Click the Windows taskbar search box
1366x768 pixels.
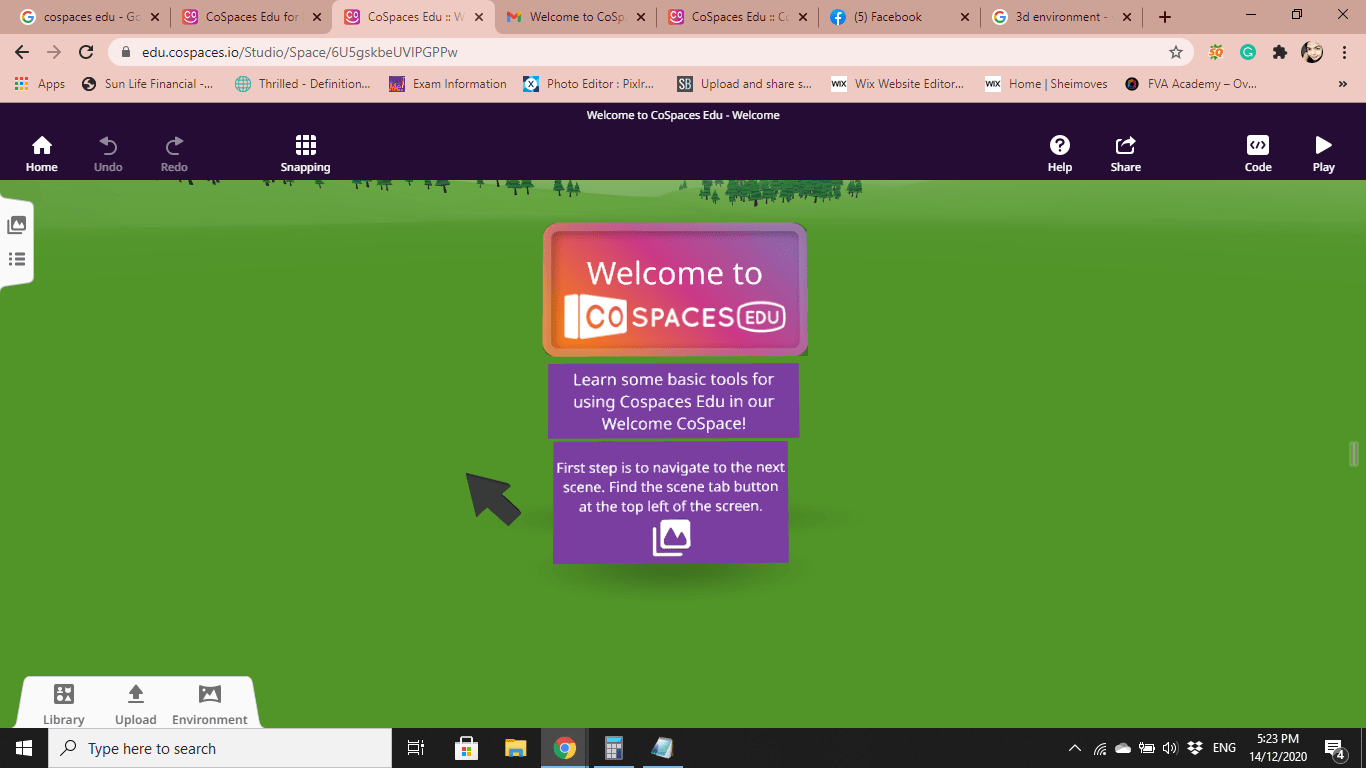point(220,748)
